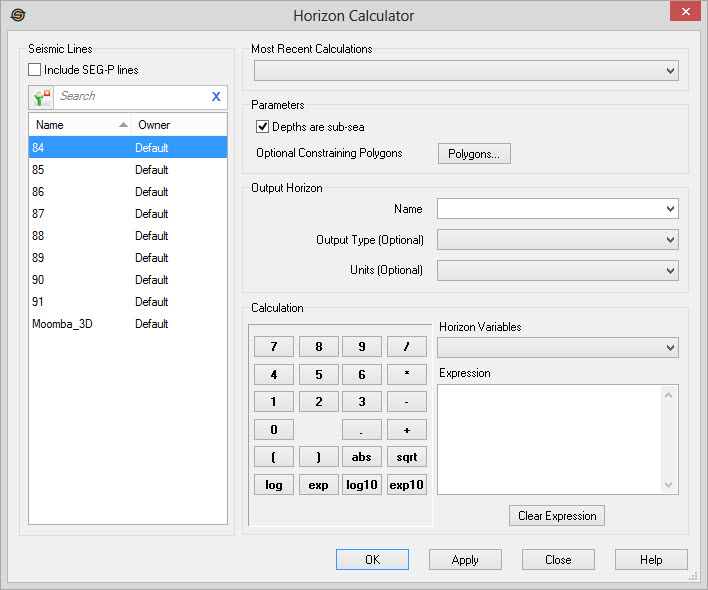Click calculator key 2

tap(319, 401)
